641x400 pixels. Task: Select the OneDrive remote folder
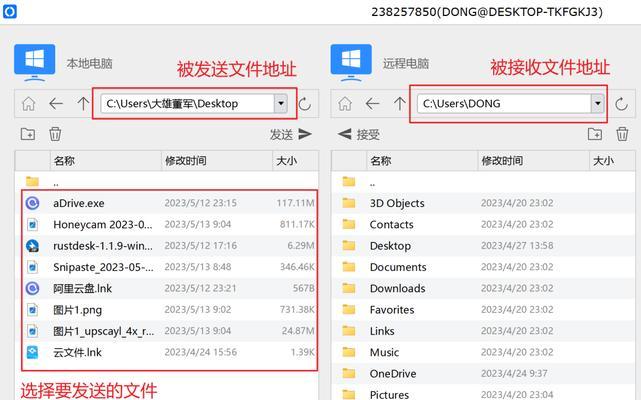point(483,373)
